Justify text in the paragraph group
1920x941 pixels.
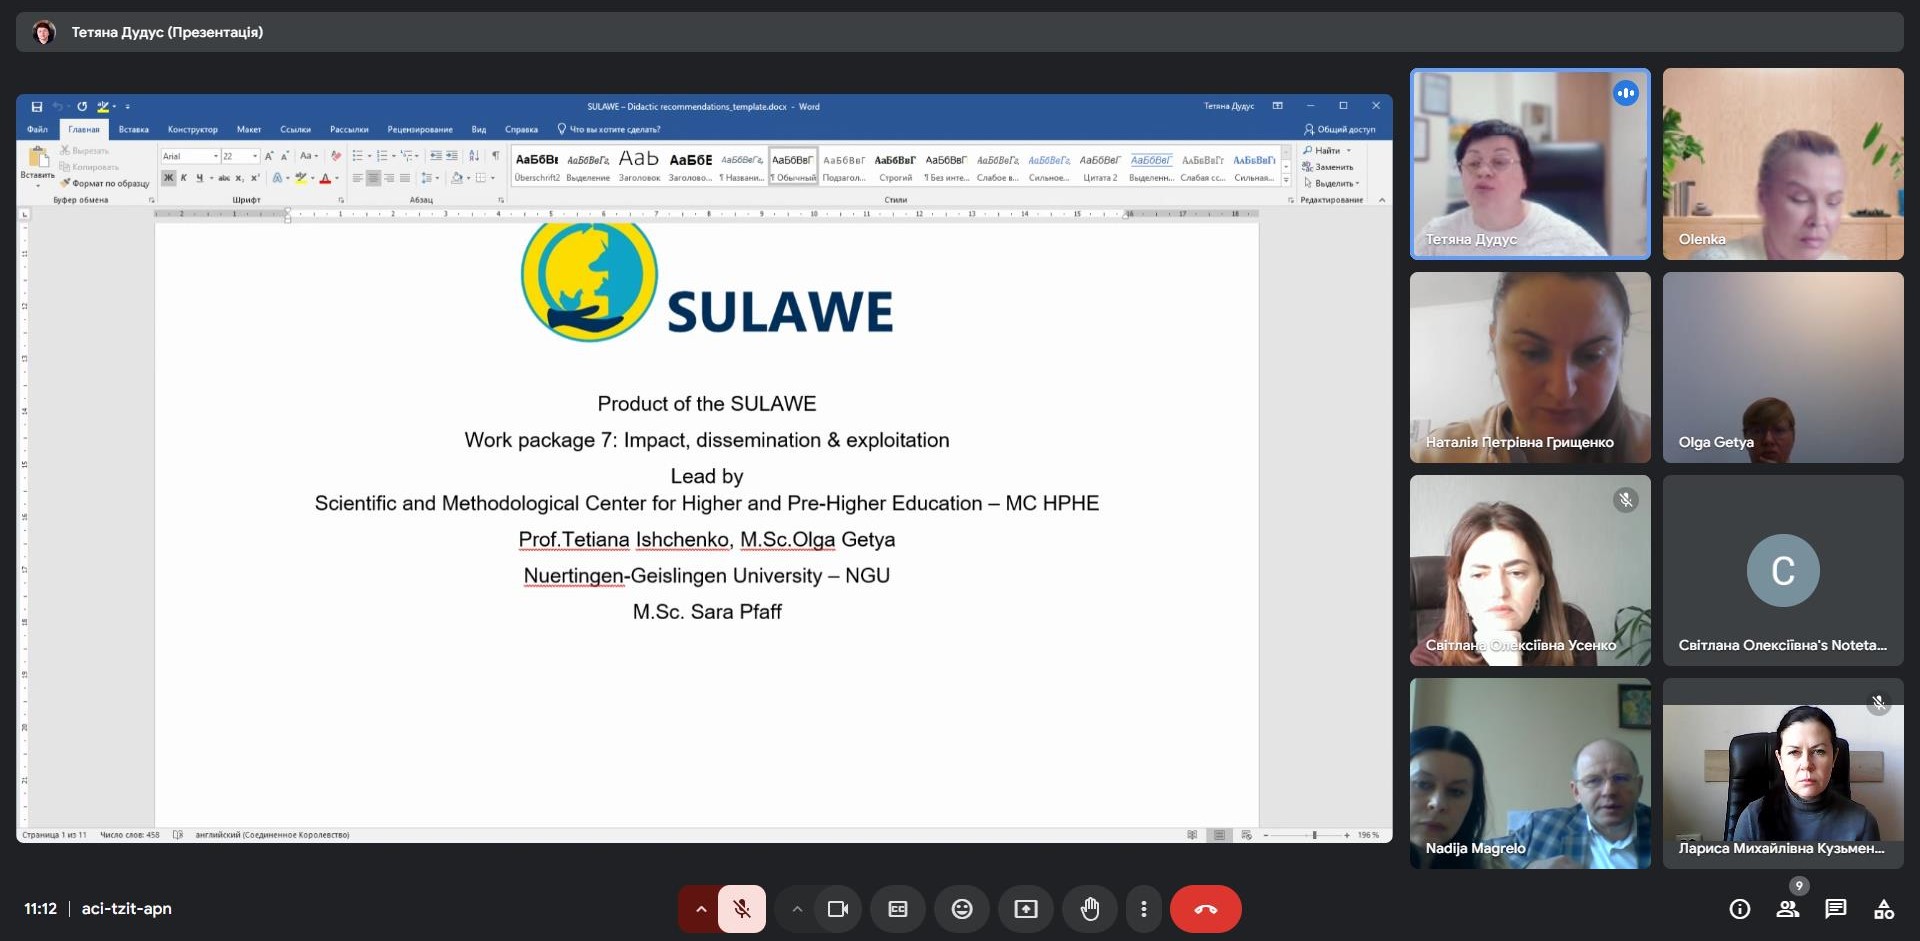pos(405,178)
